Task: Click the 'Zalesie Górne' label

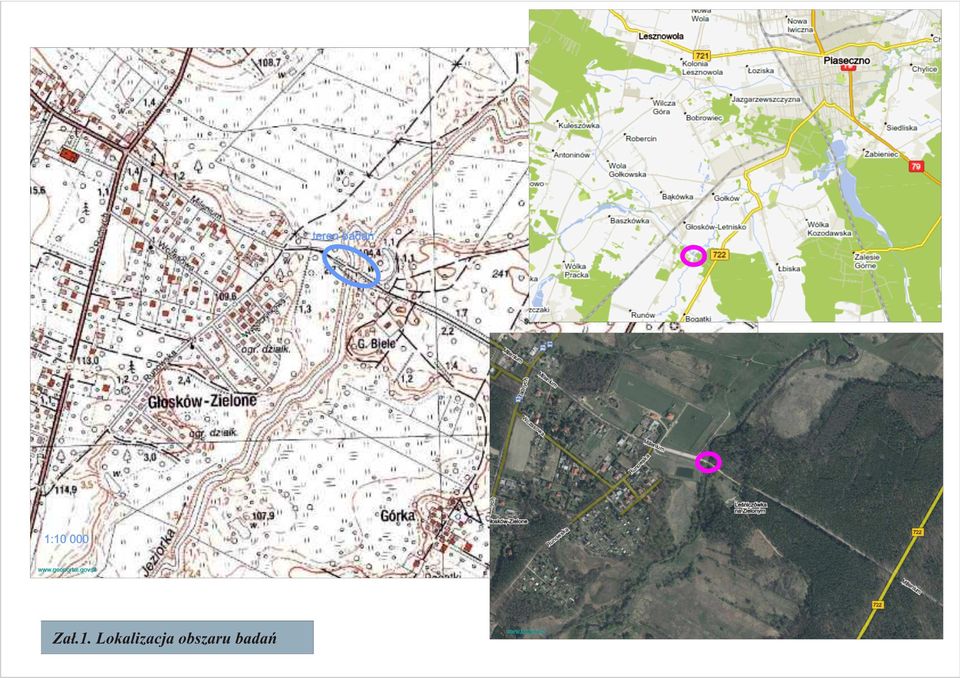Action: point(867,261)
